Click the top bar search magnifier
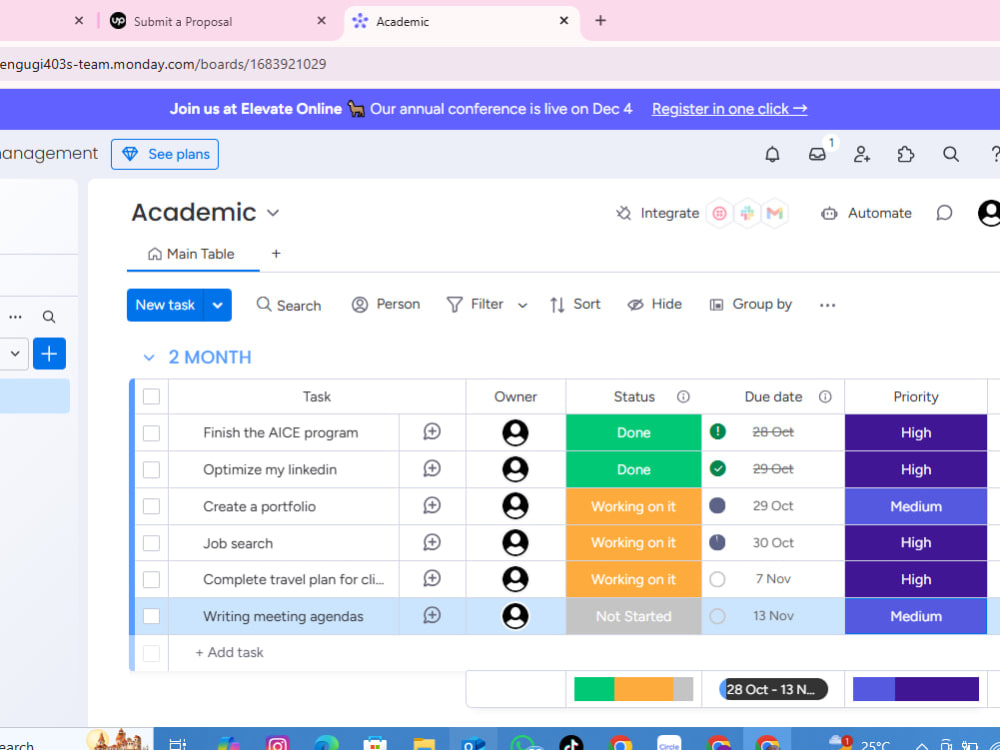1000x750 pixels. tap(951, 154)
